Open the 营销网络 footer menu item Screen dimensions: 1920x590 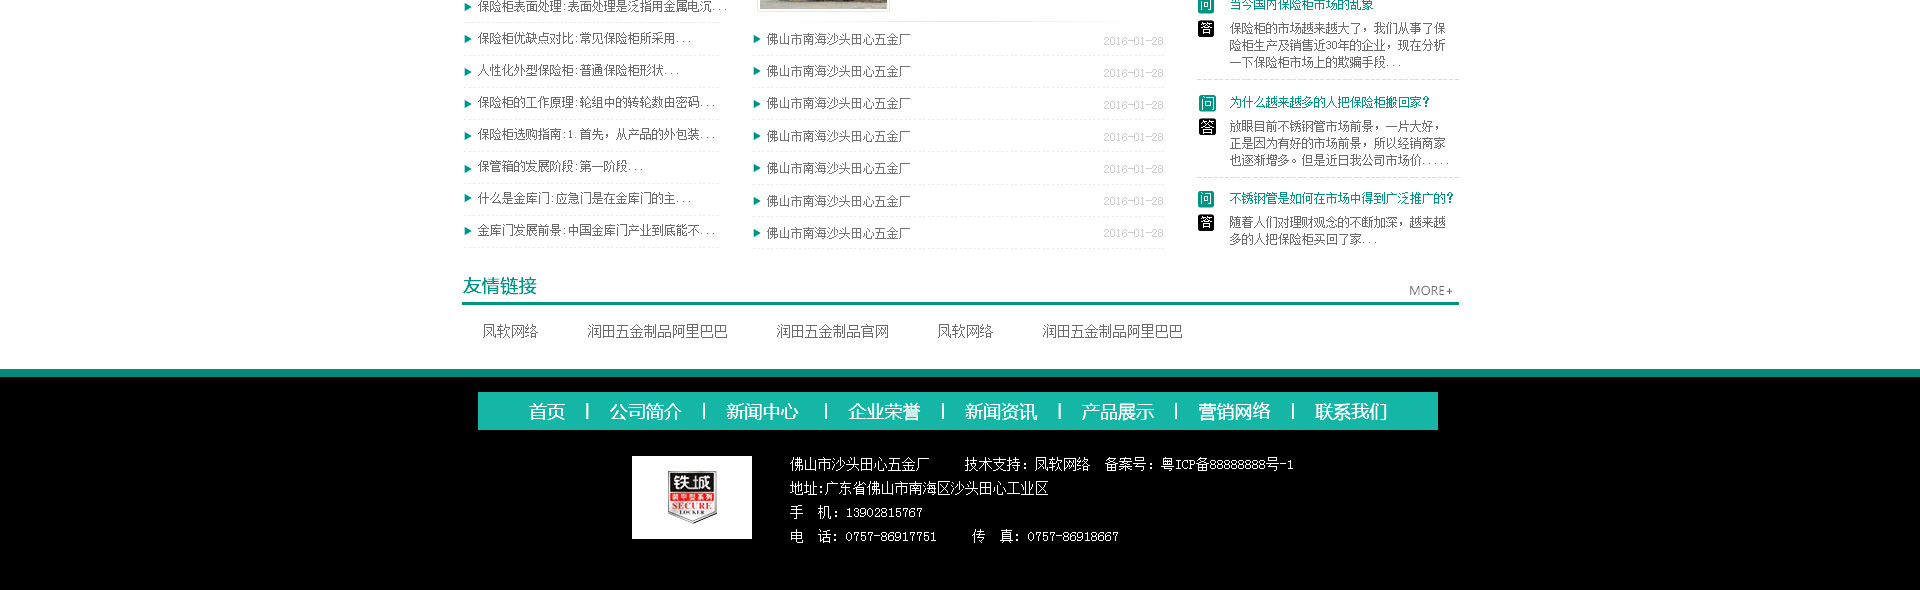(x=1234, y=412)
